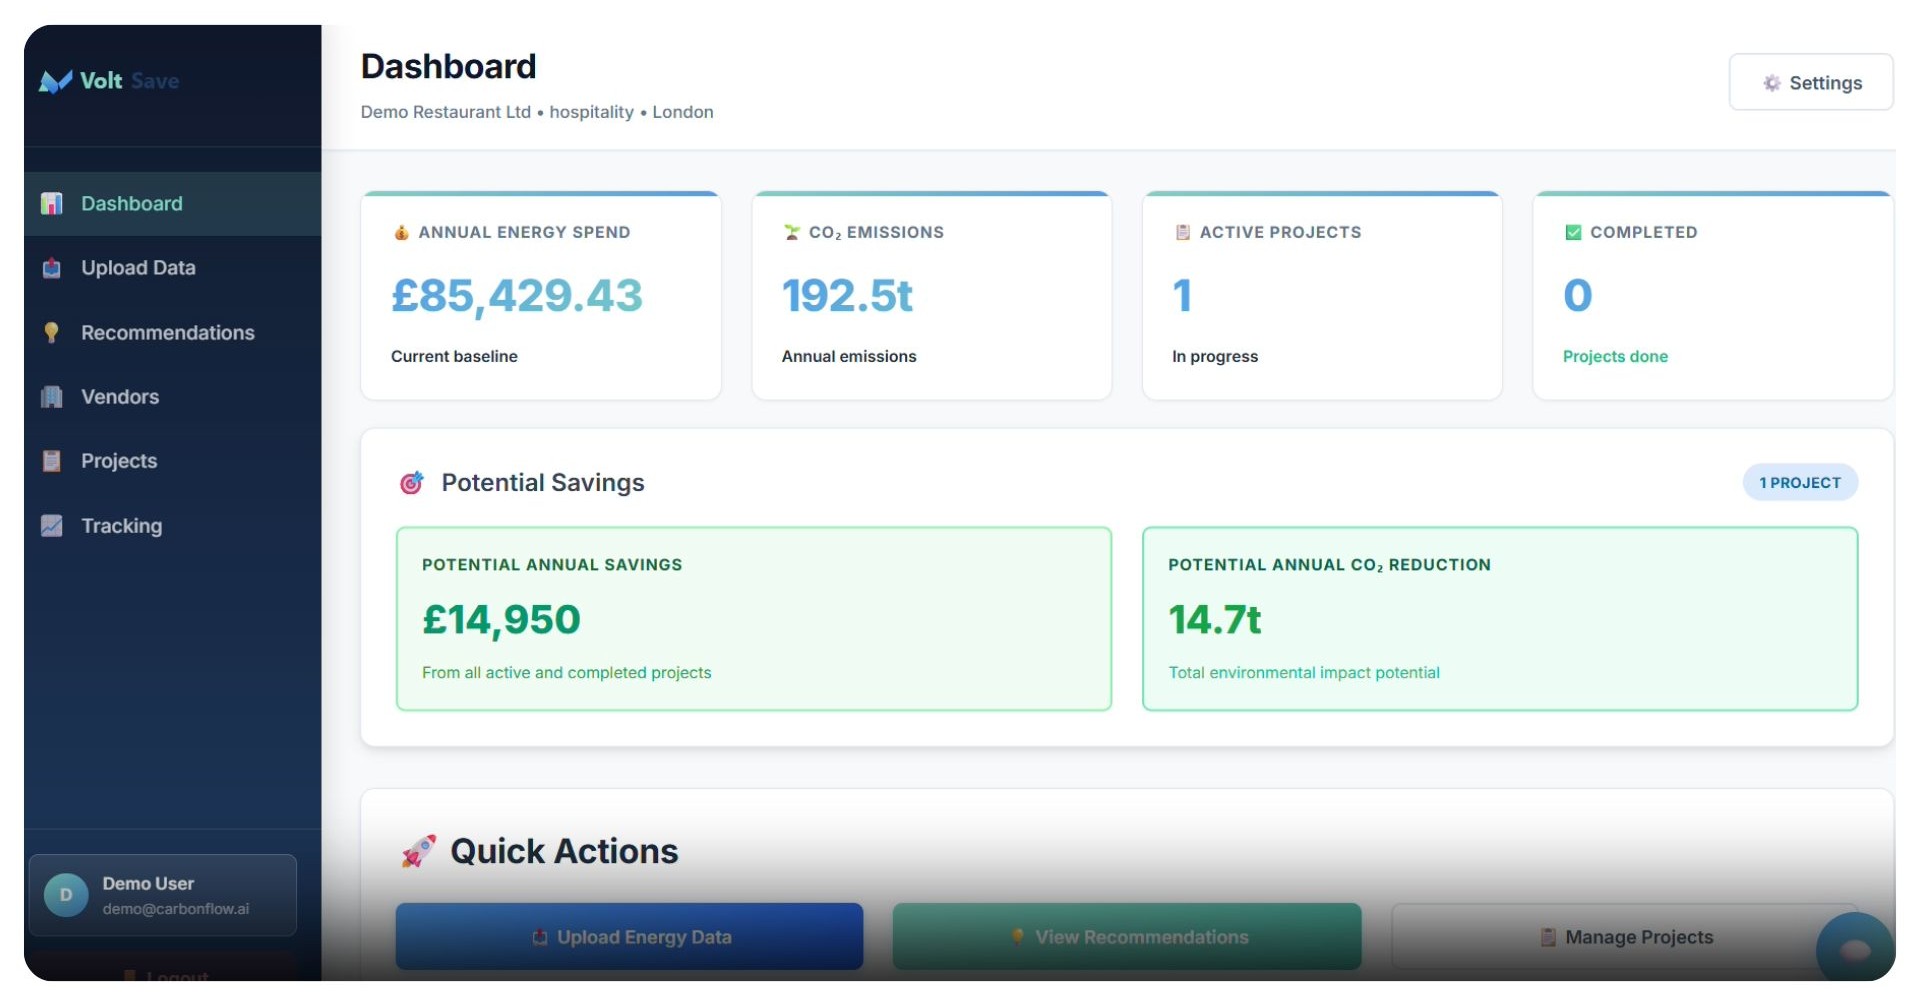Click the Manage Projects quick action
This screenshot has width=1920, height=996.
1625,937
